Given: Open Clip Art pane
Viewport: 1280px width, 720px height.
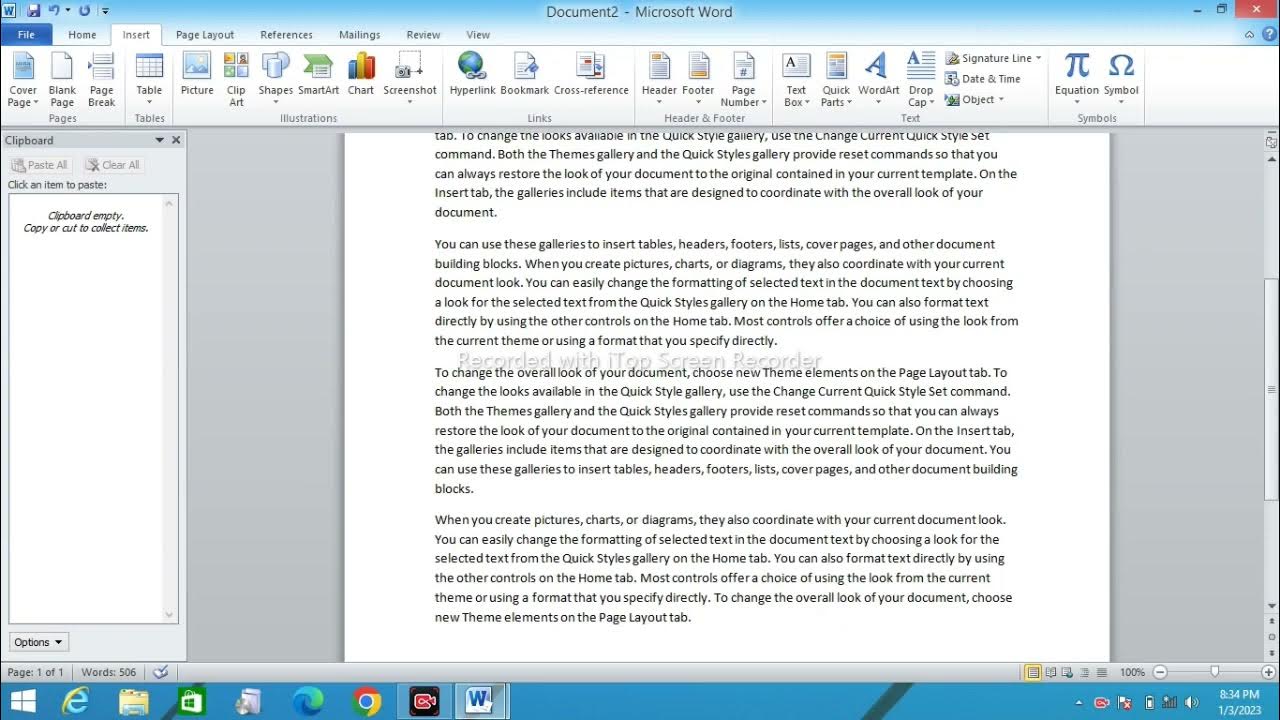Looking at the screenshot, I should pos(236,80).
